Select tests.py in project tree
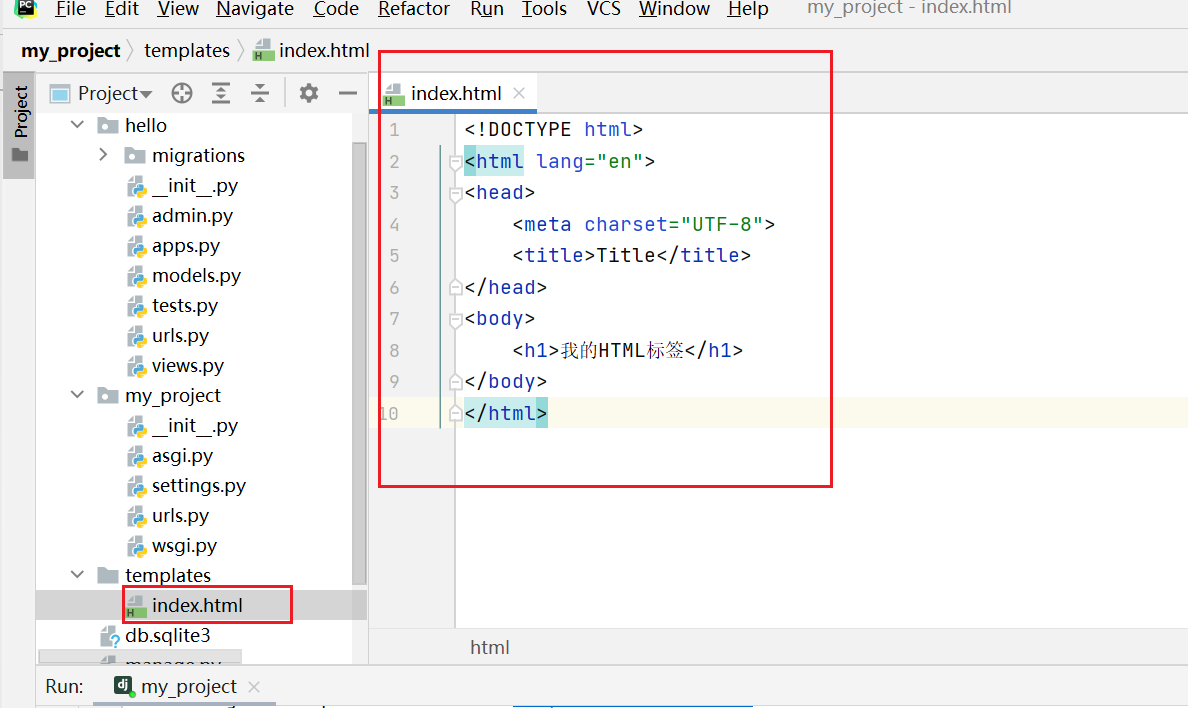Screen dimensions: 1188x708 point(185,305)
